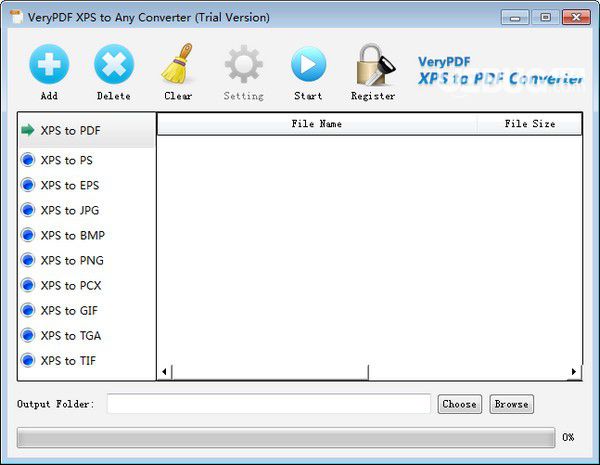The height and width of the screenshot is (465, 600).
Task: Click the Choose output folder button
Action: (x=460, y=404)
